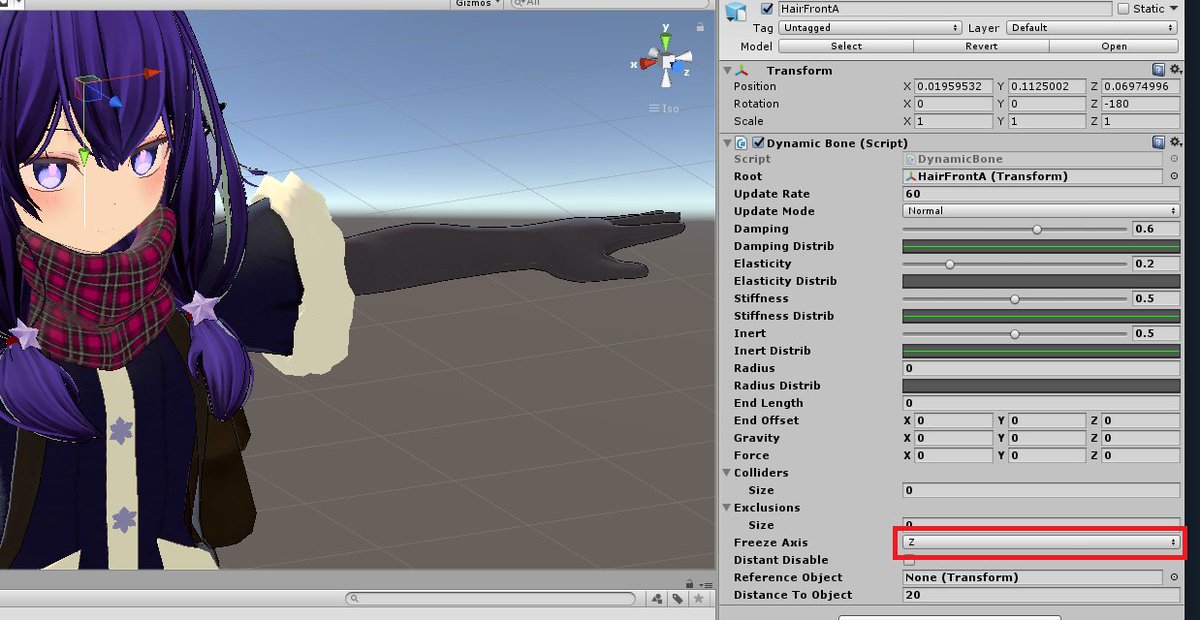Click the Transform component axes icon

742,70
